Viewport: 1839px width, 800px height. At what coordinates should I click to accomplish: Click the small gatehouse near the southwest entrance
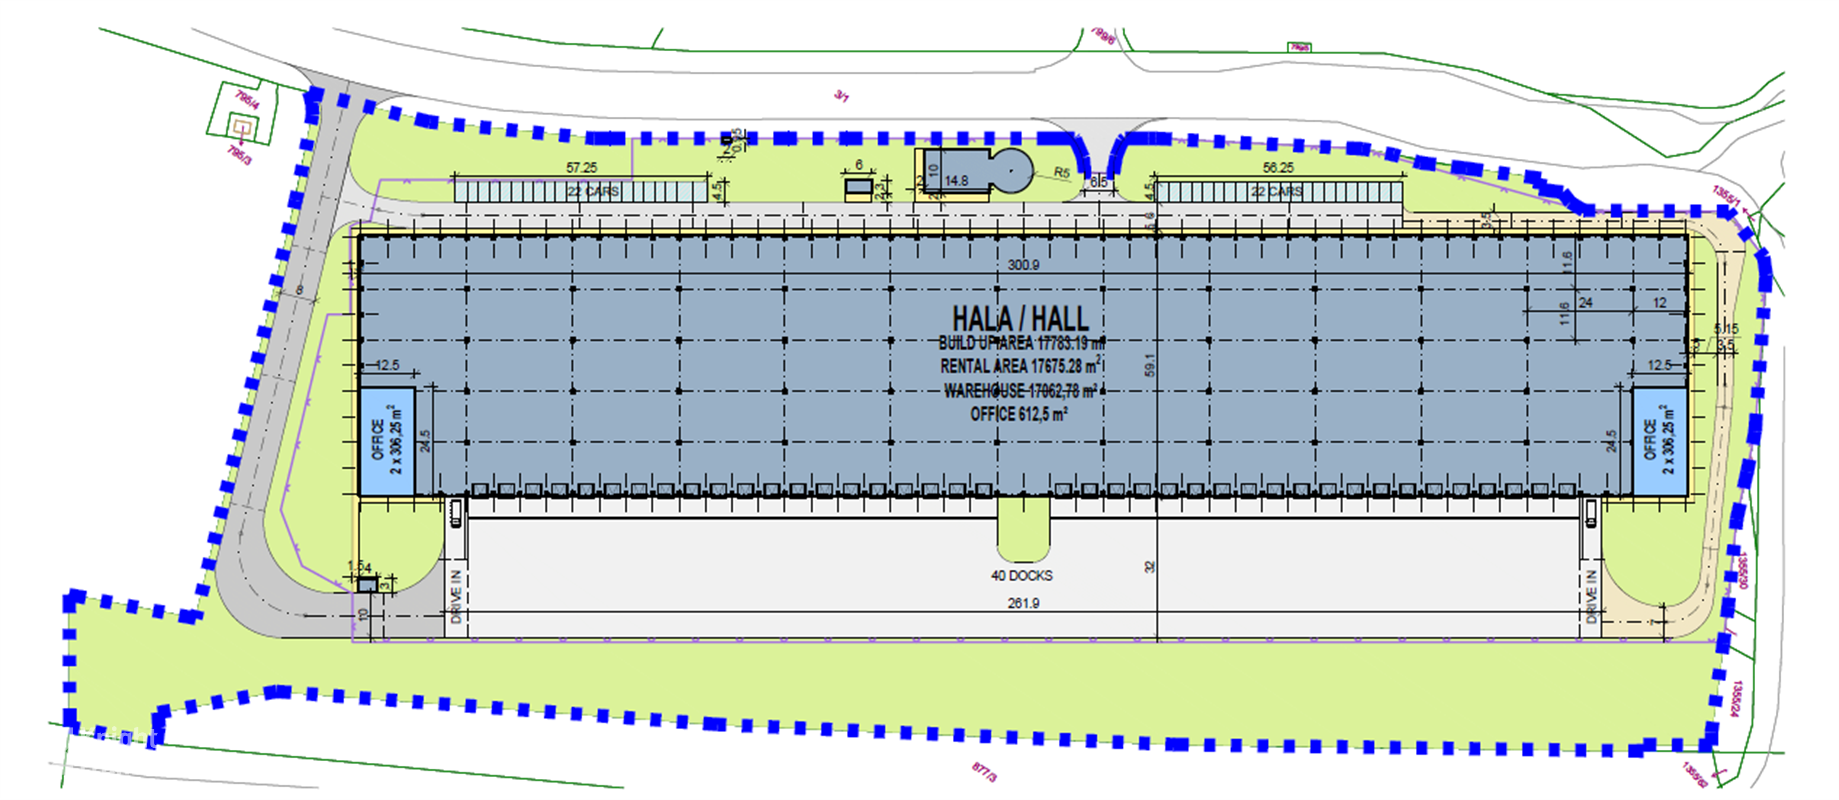[x=368, y=584]
